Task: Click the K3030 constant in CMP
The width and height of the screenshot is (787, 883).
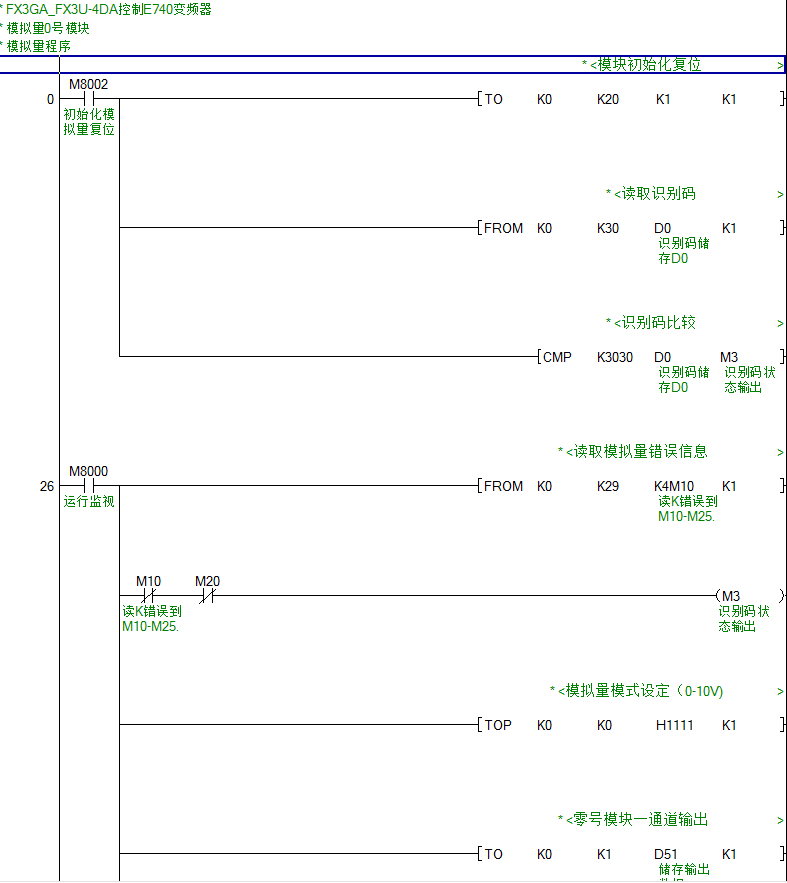Action: 614,357
